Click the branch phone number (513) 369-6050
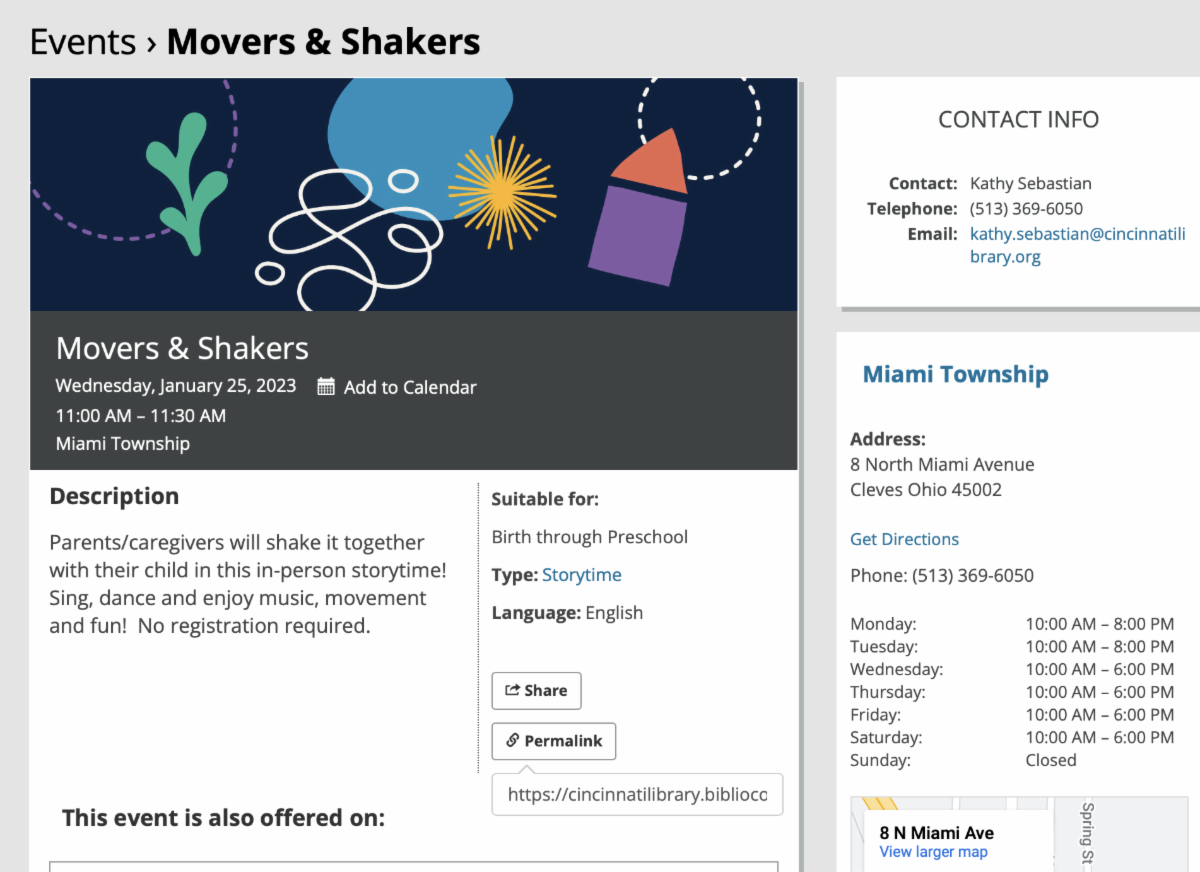The image size is (1200, 872). pyautogui.click(x=972, y=576)
